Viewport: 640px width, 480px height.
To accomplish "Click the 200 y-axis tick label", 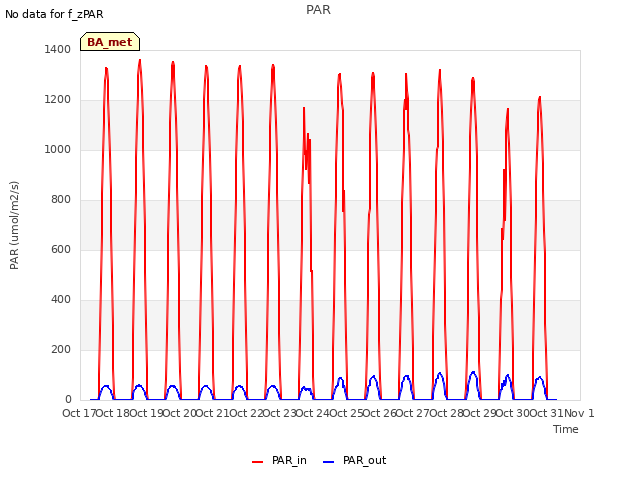I will [61, 350].
